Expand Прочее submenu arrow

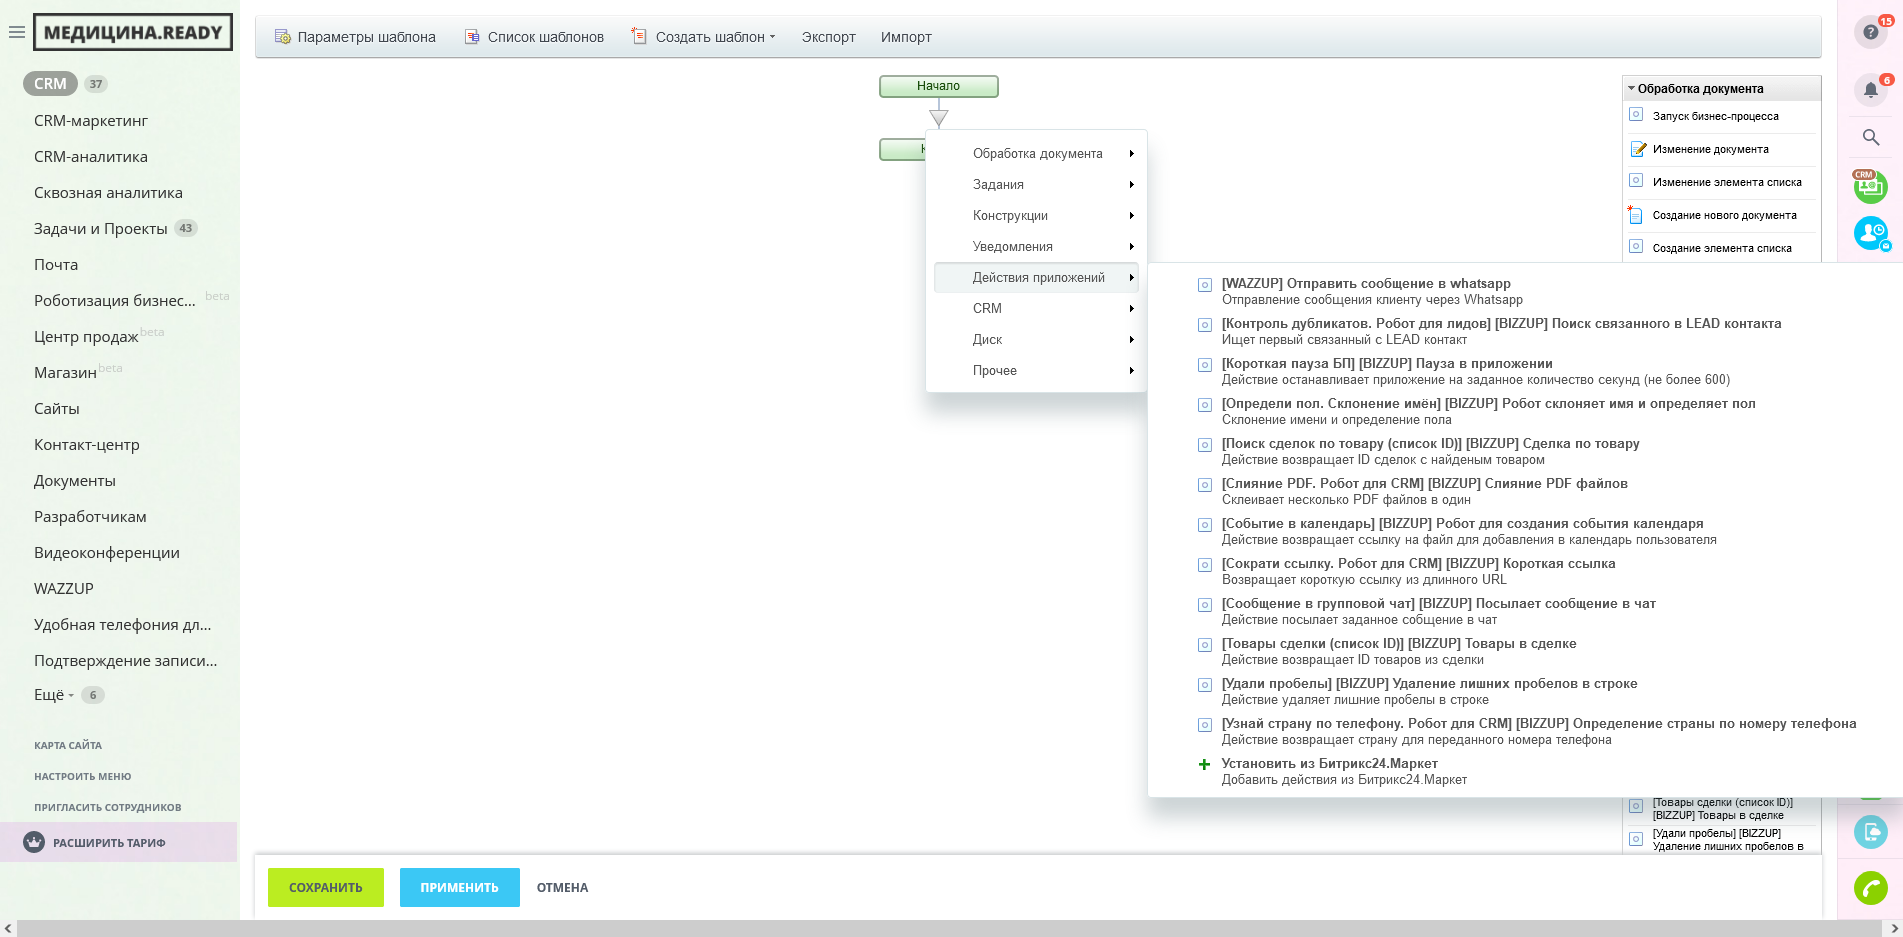[1131, 370]
